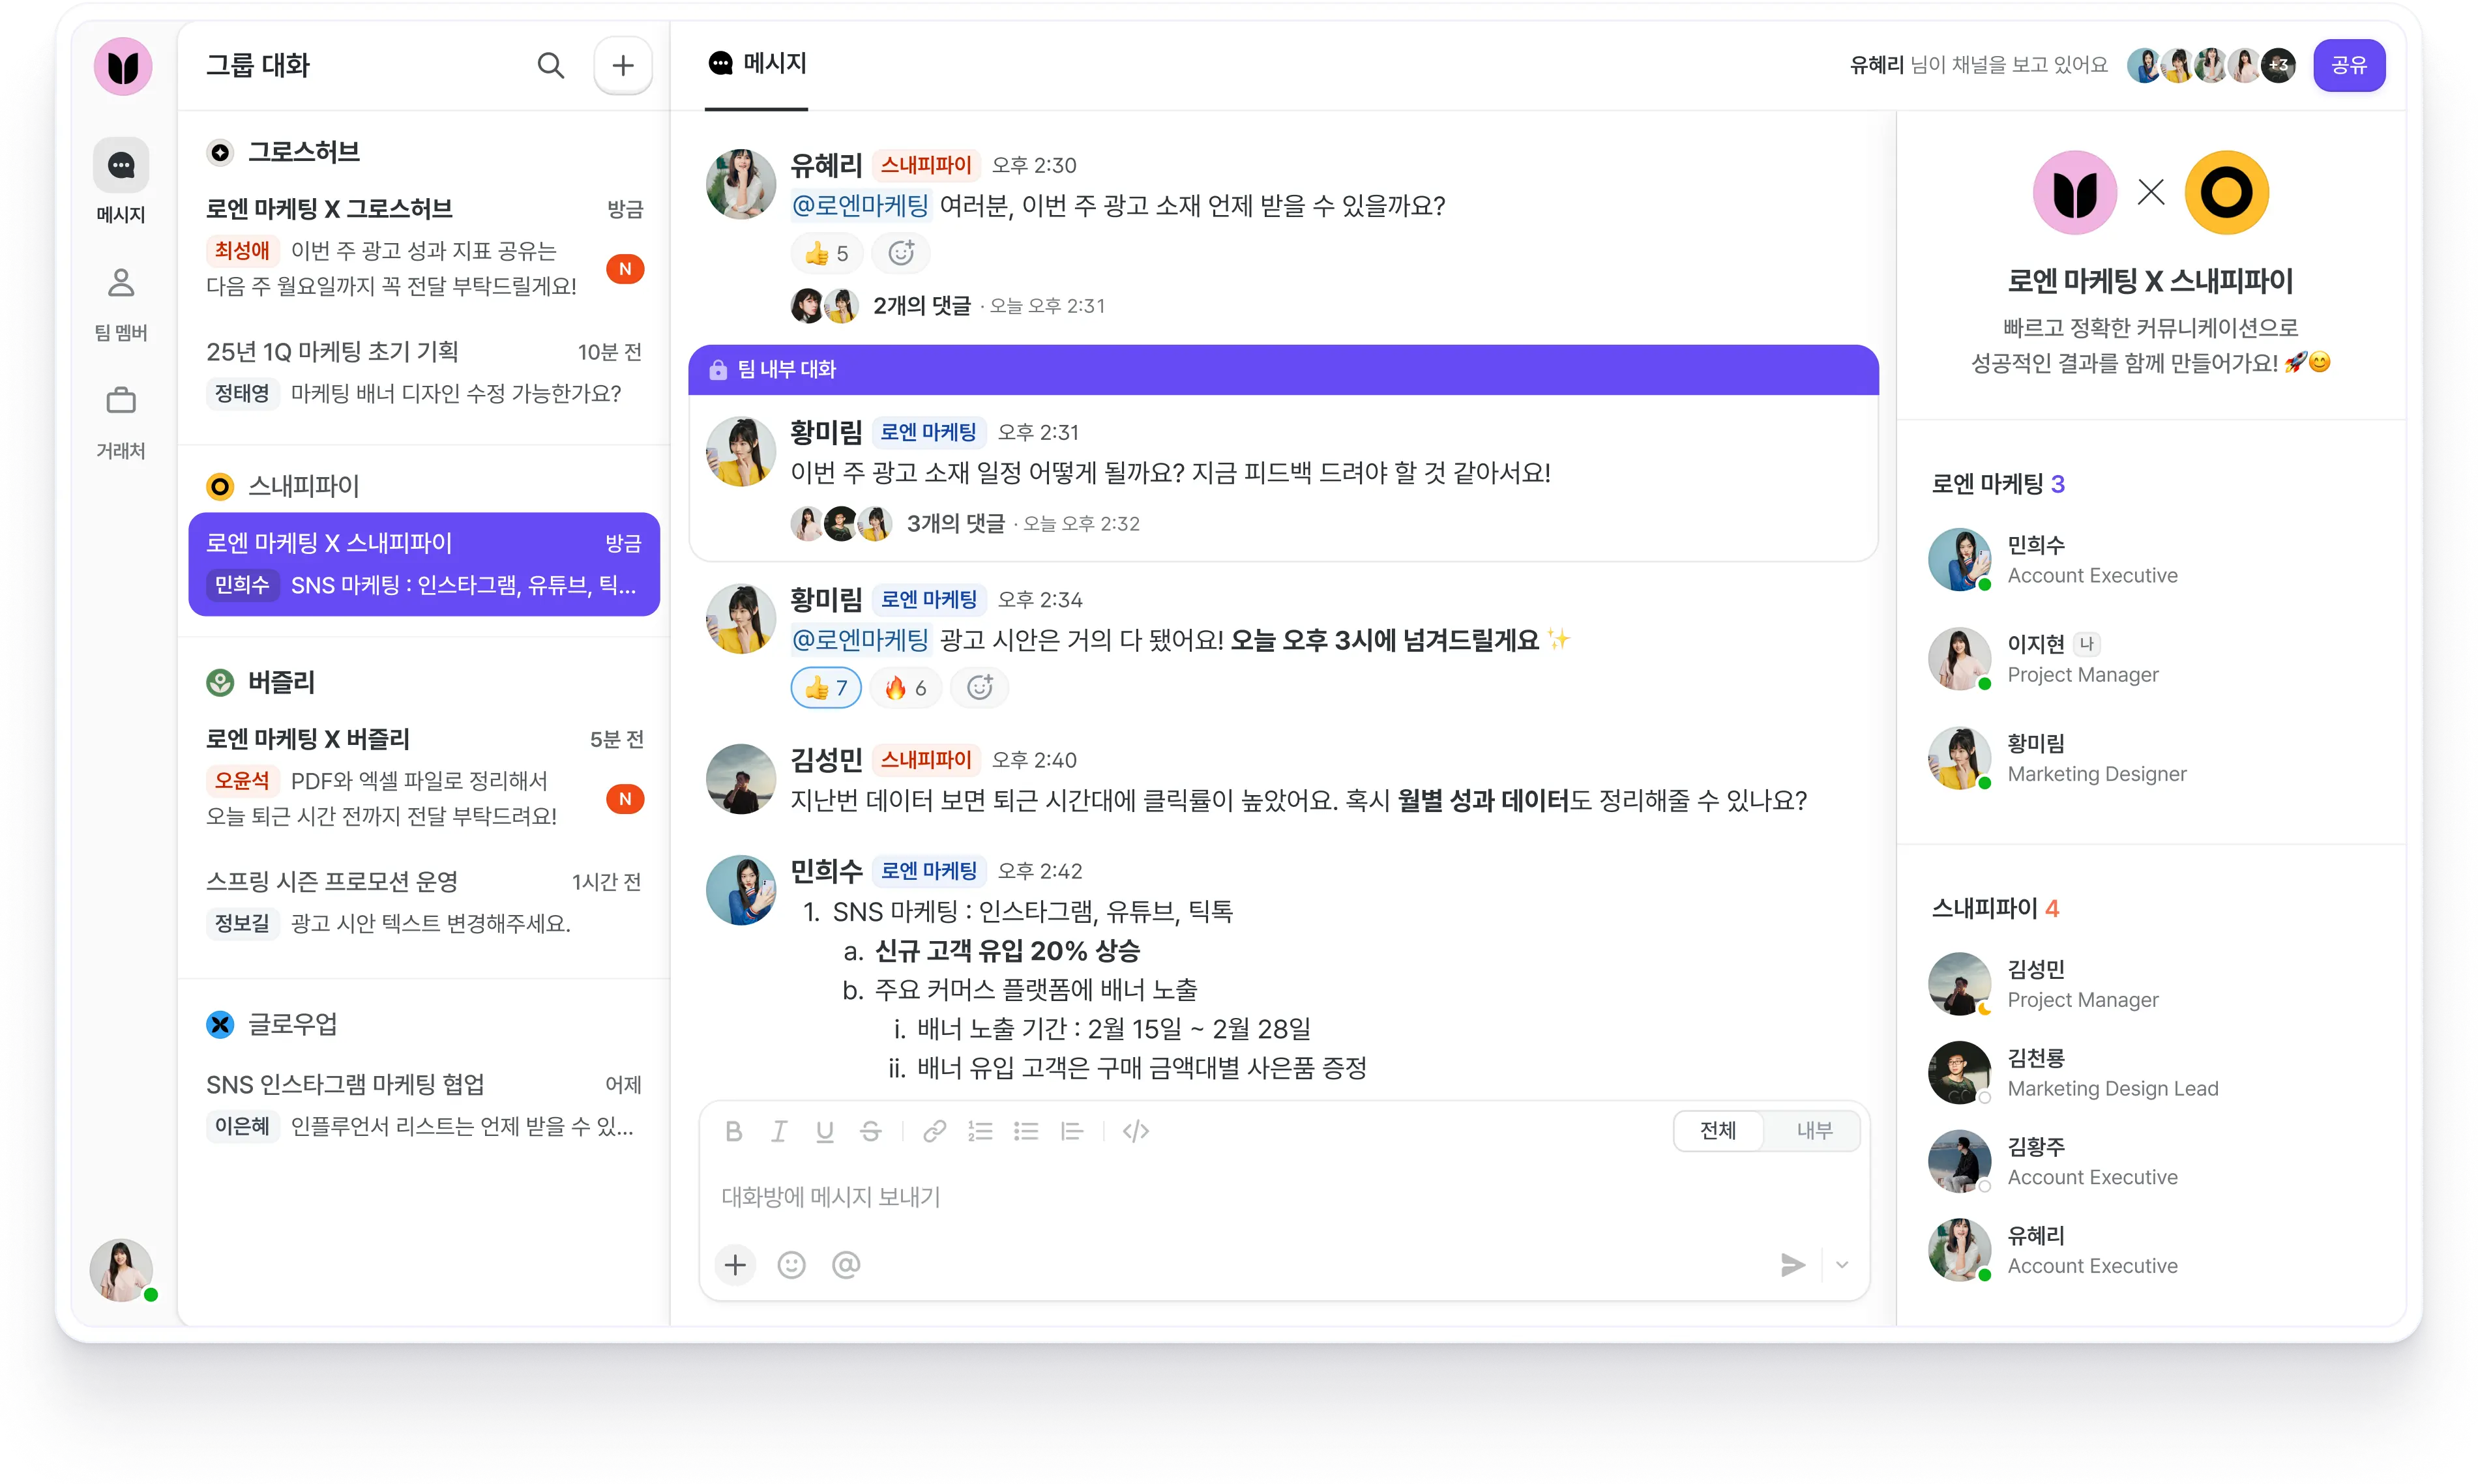Click the workspace logo at top left

123,66
